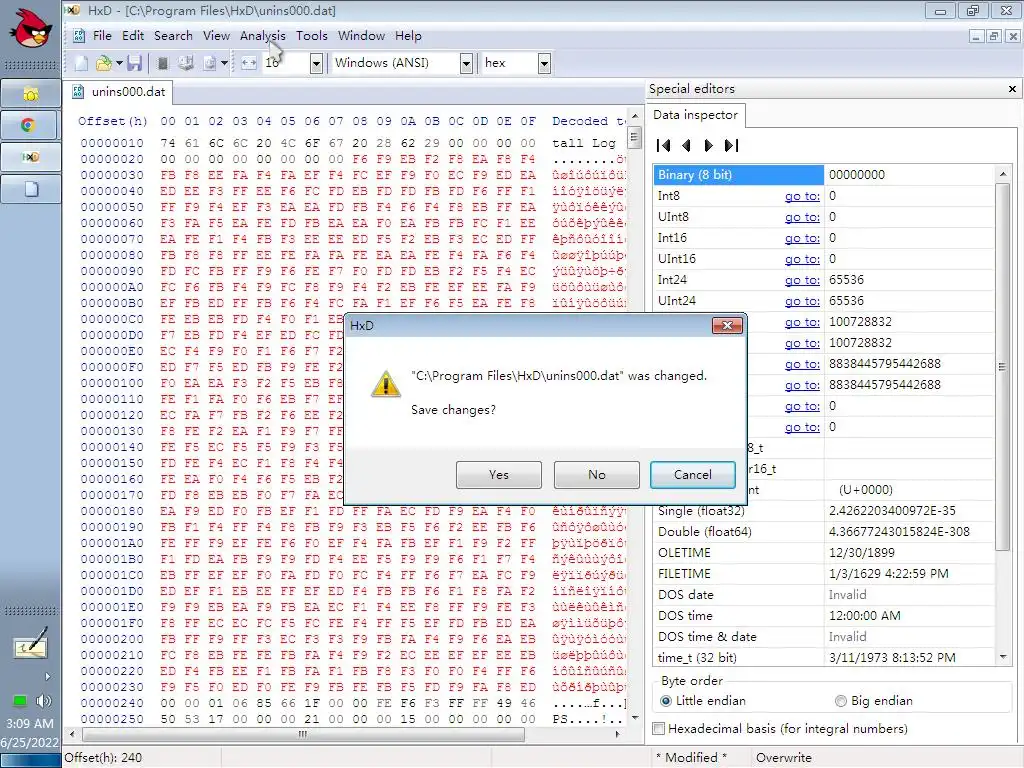The height and width of the screenshot is (768, 1024).
Task: Open the Window menu
Action: pyautogui.click(x=361, y=35)
